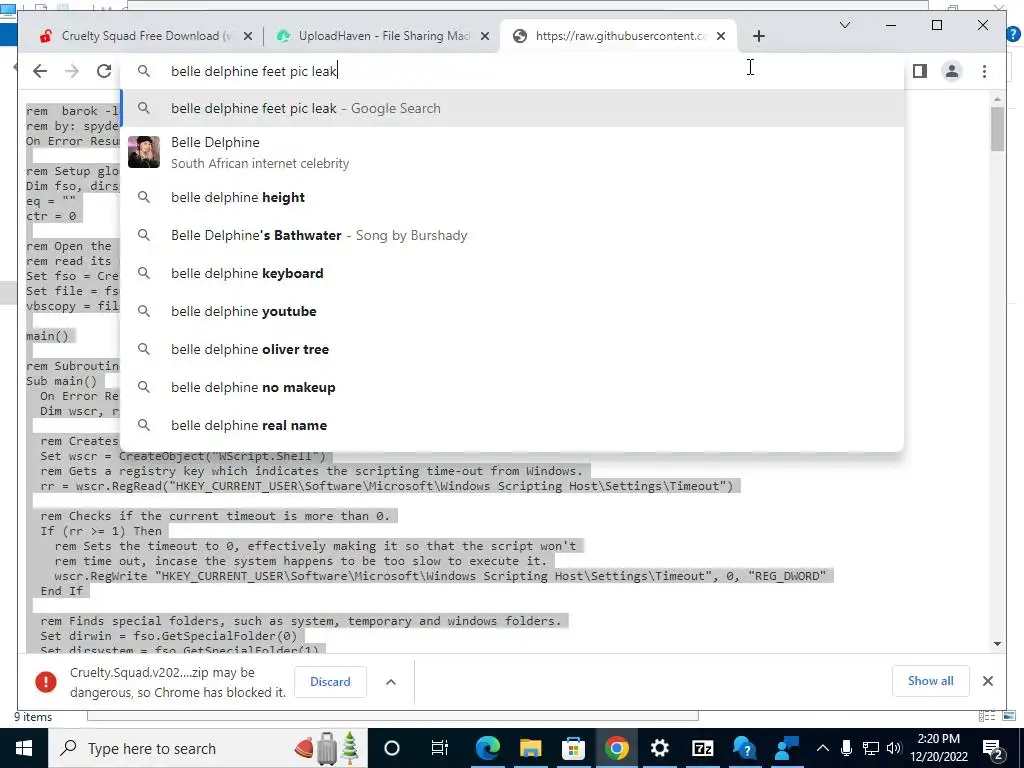Choose the 'belle delphine no makeup' suggestion

pyautogui.click(x=513, y=387)
